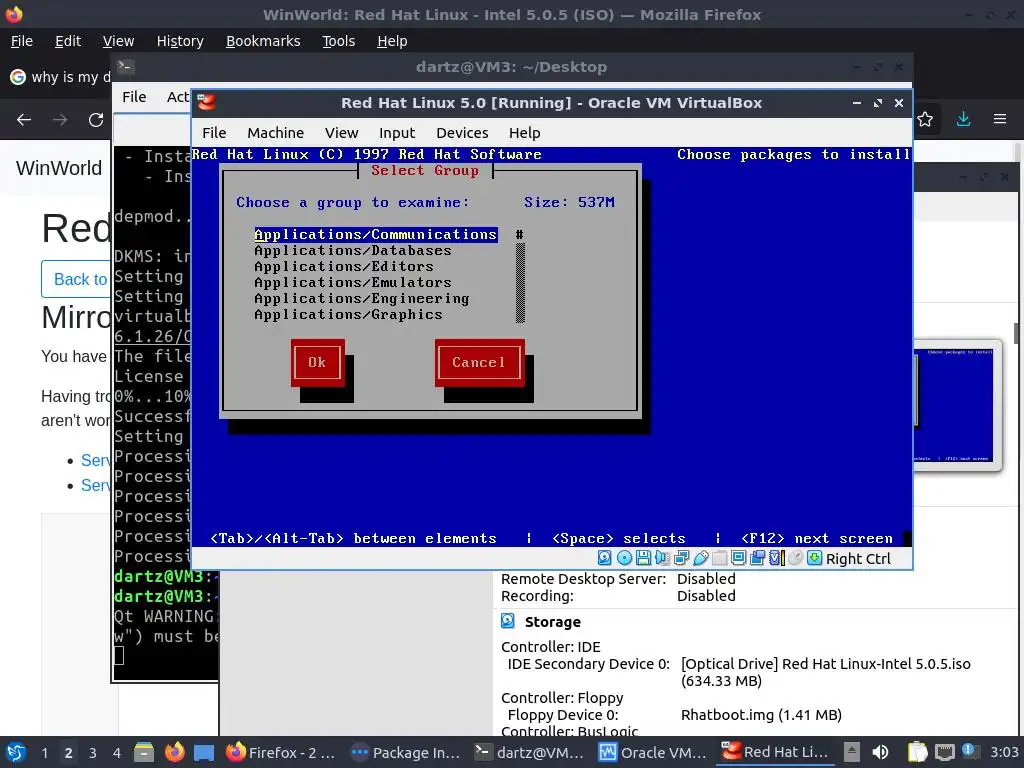Click update notifier icon in system tray
1024x768 pixels.
coord(969,751)
